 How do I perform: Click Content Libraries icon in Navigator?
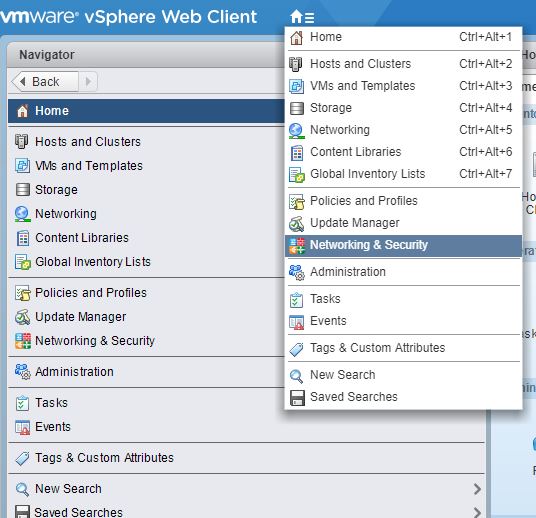[x=23, y=238]
